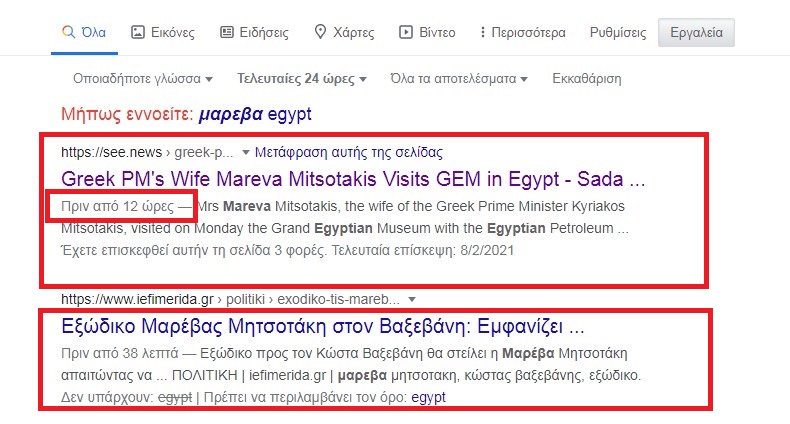Expand the arrow next to iefimerida.gr URL

pyautogui.click(x=412, y=299)
